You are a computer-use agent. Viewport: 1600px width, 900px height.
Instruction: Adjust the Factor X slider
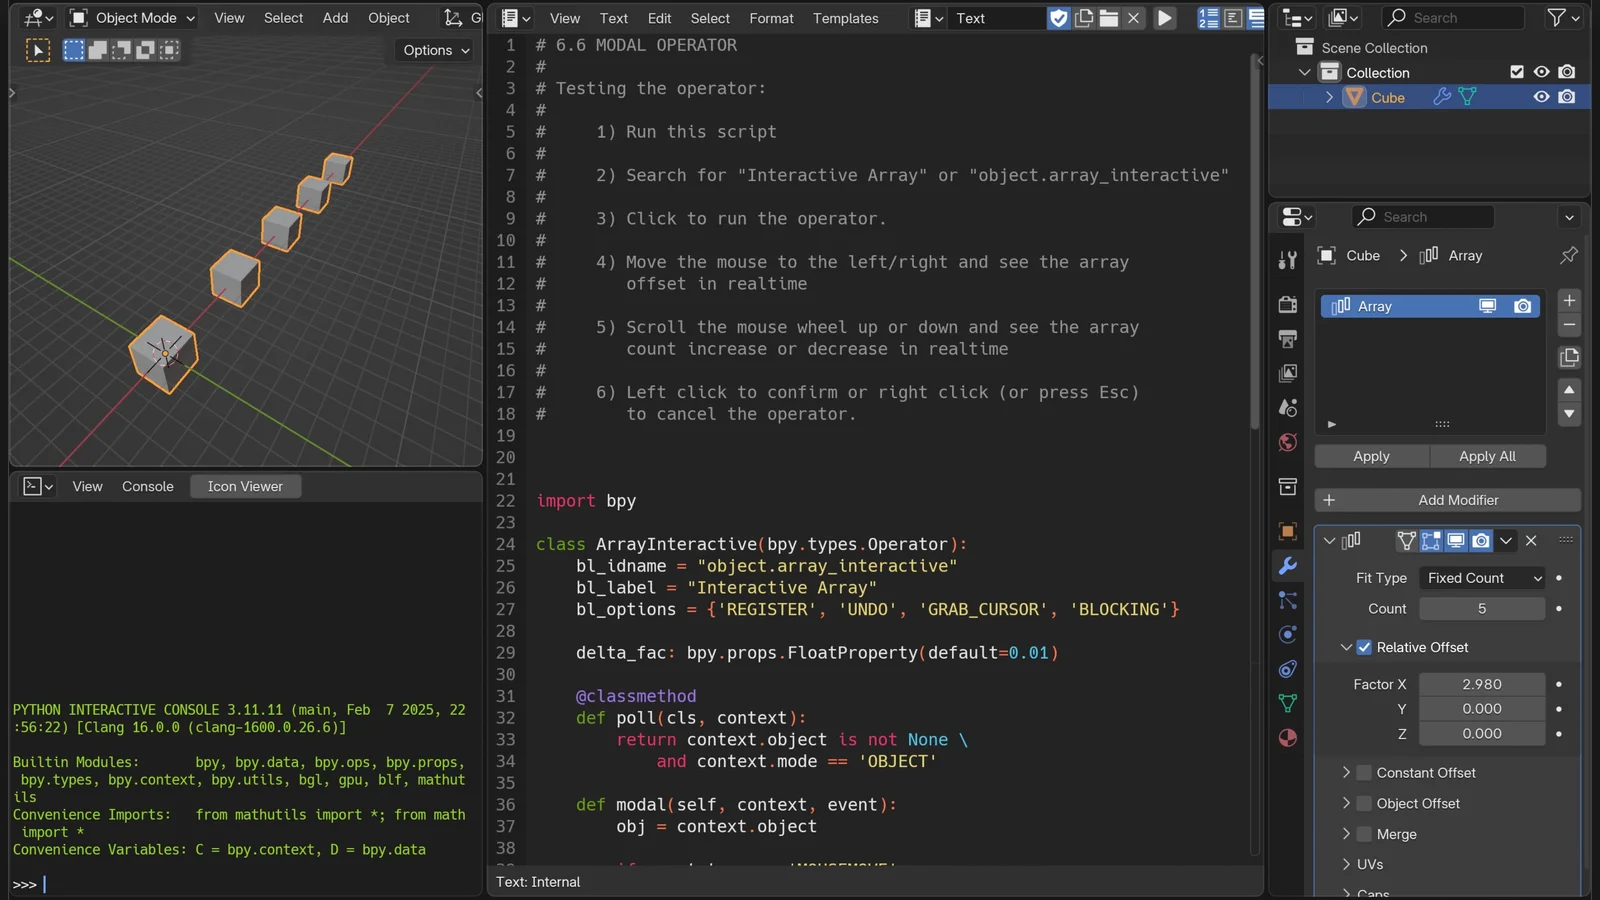(1483, 684)
